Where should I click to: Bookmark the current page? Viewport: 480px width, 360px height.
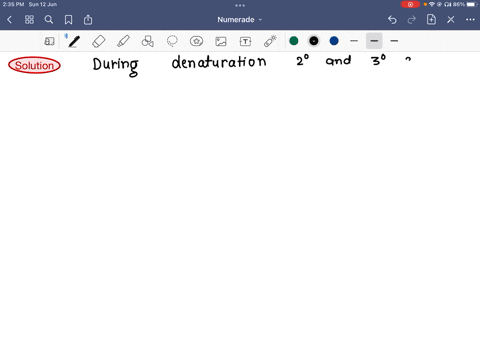coord(68,20)
